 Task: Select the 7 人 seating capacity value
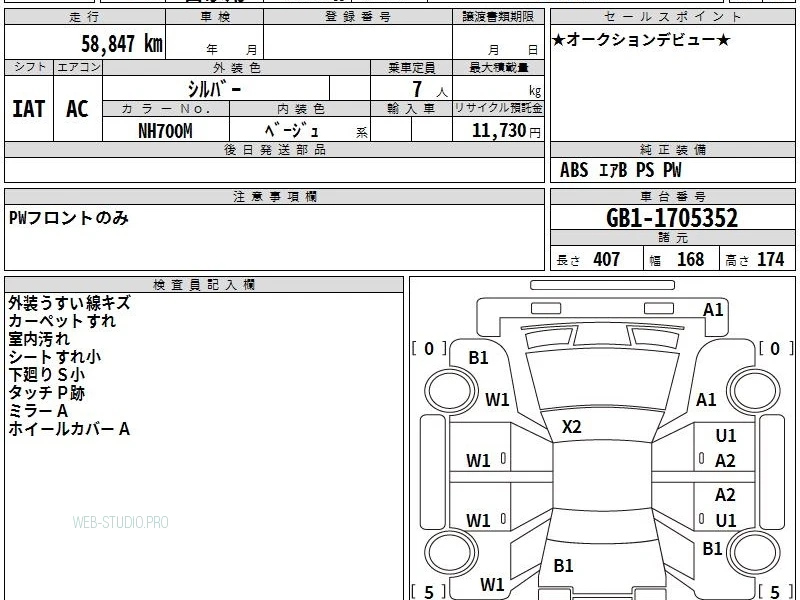(x=430, y=90)
